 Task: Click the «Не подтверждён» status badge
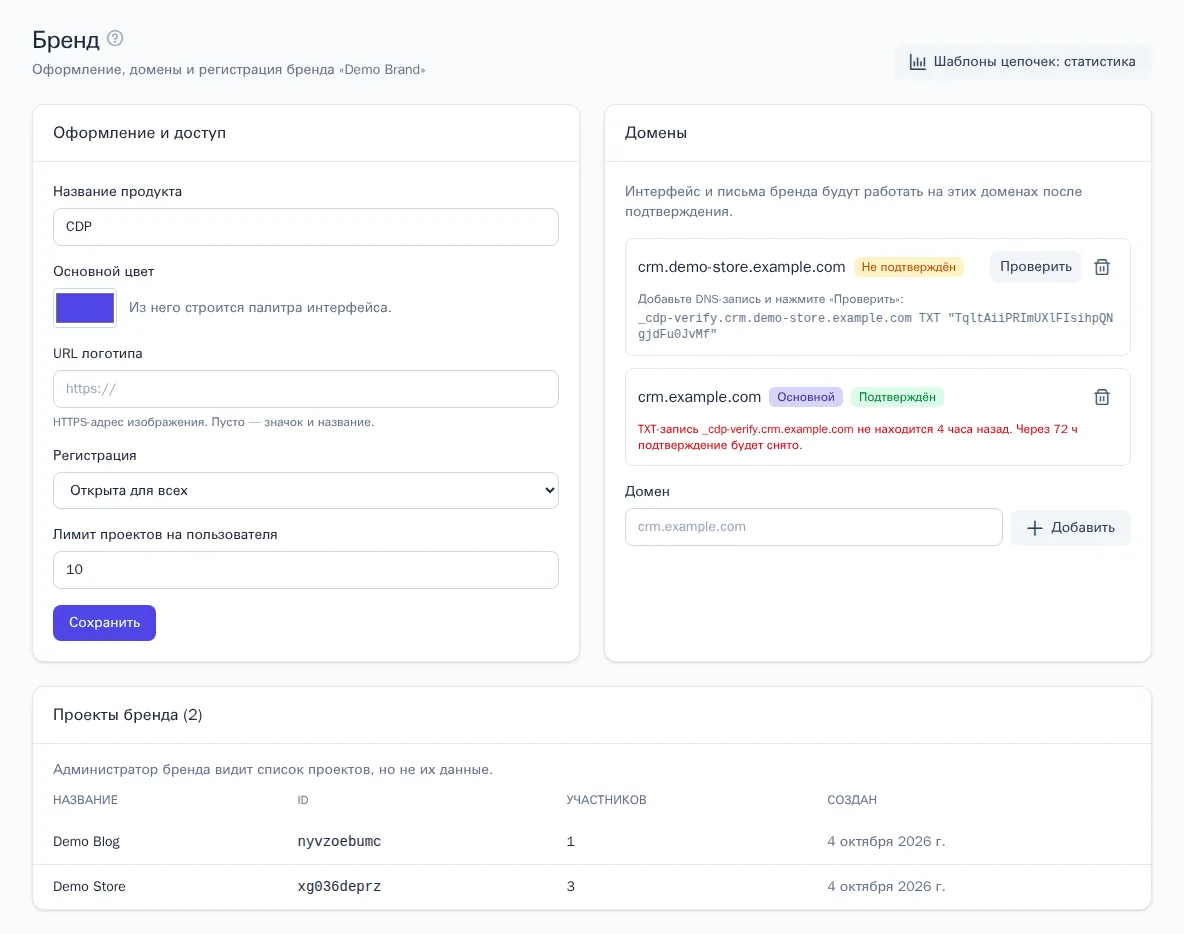tap(908, 267)
